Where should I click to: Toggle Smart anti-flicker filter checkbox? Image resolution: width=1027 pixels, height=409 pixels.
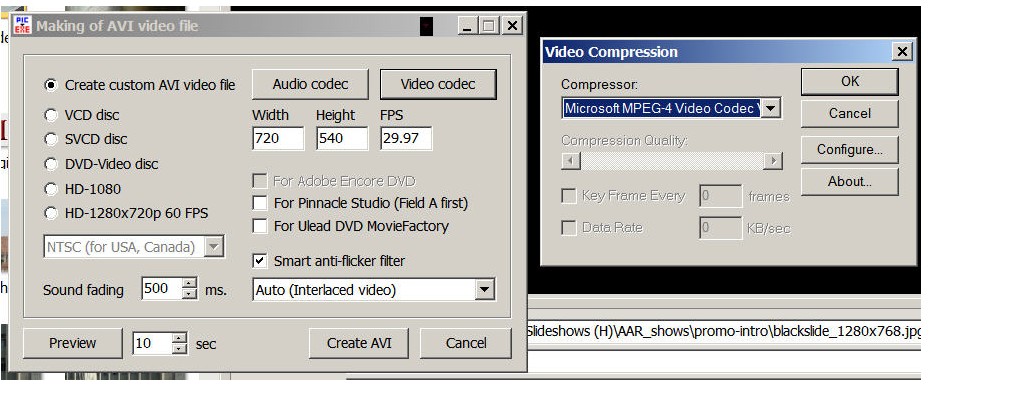pyautogui.click(x=260, y=261)
